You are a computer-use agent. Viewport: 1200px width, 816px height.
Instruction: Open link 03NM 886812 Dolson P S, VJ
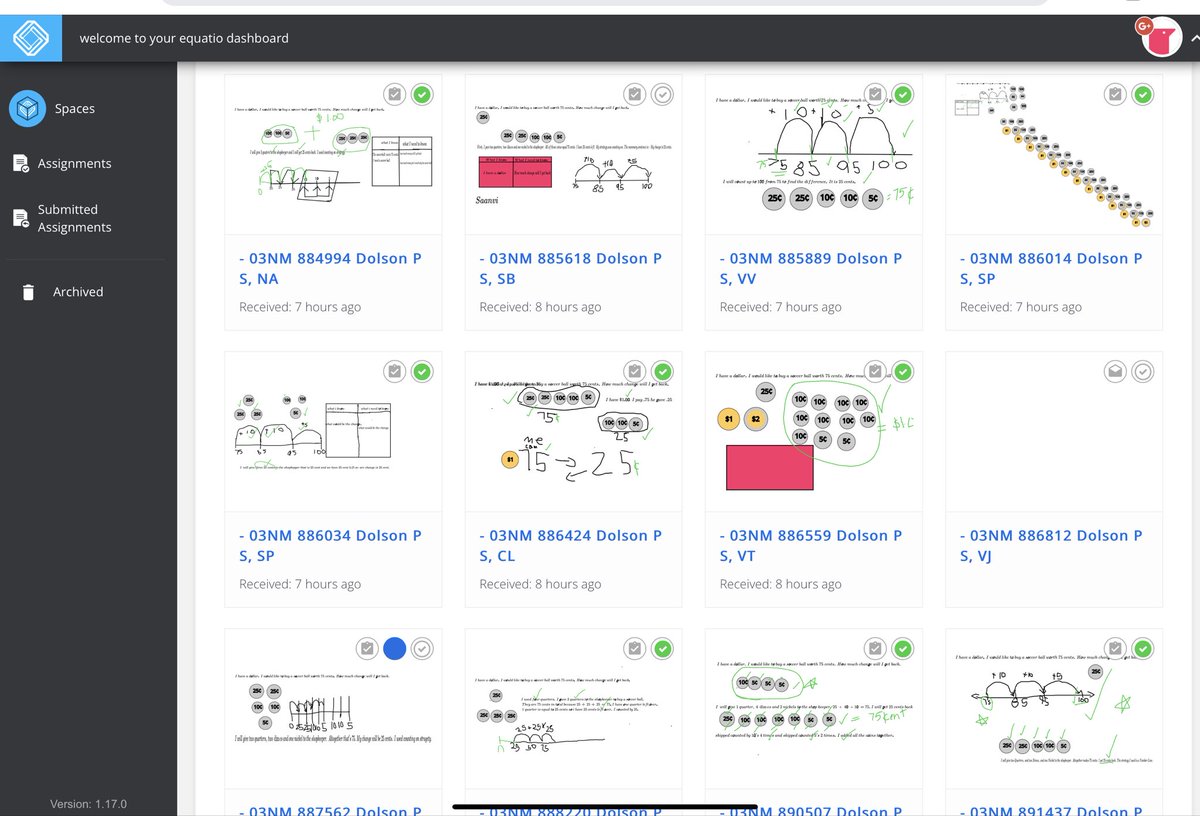pyautogui.click(x=1051, y=545)
